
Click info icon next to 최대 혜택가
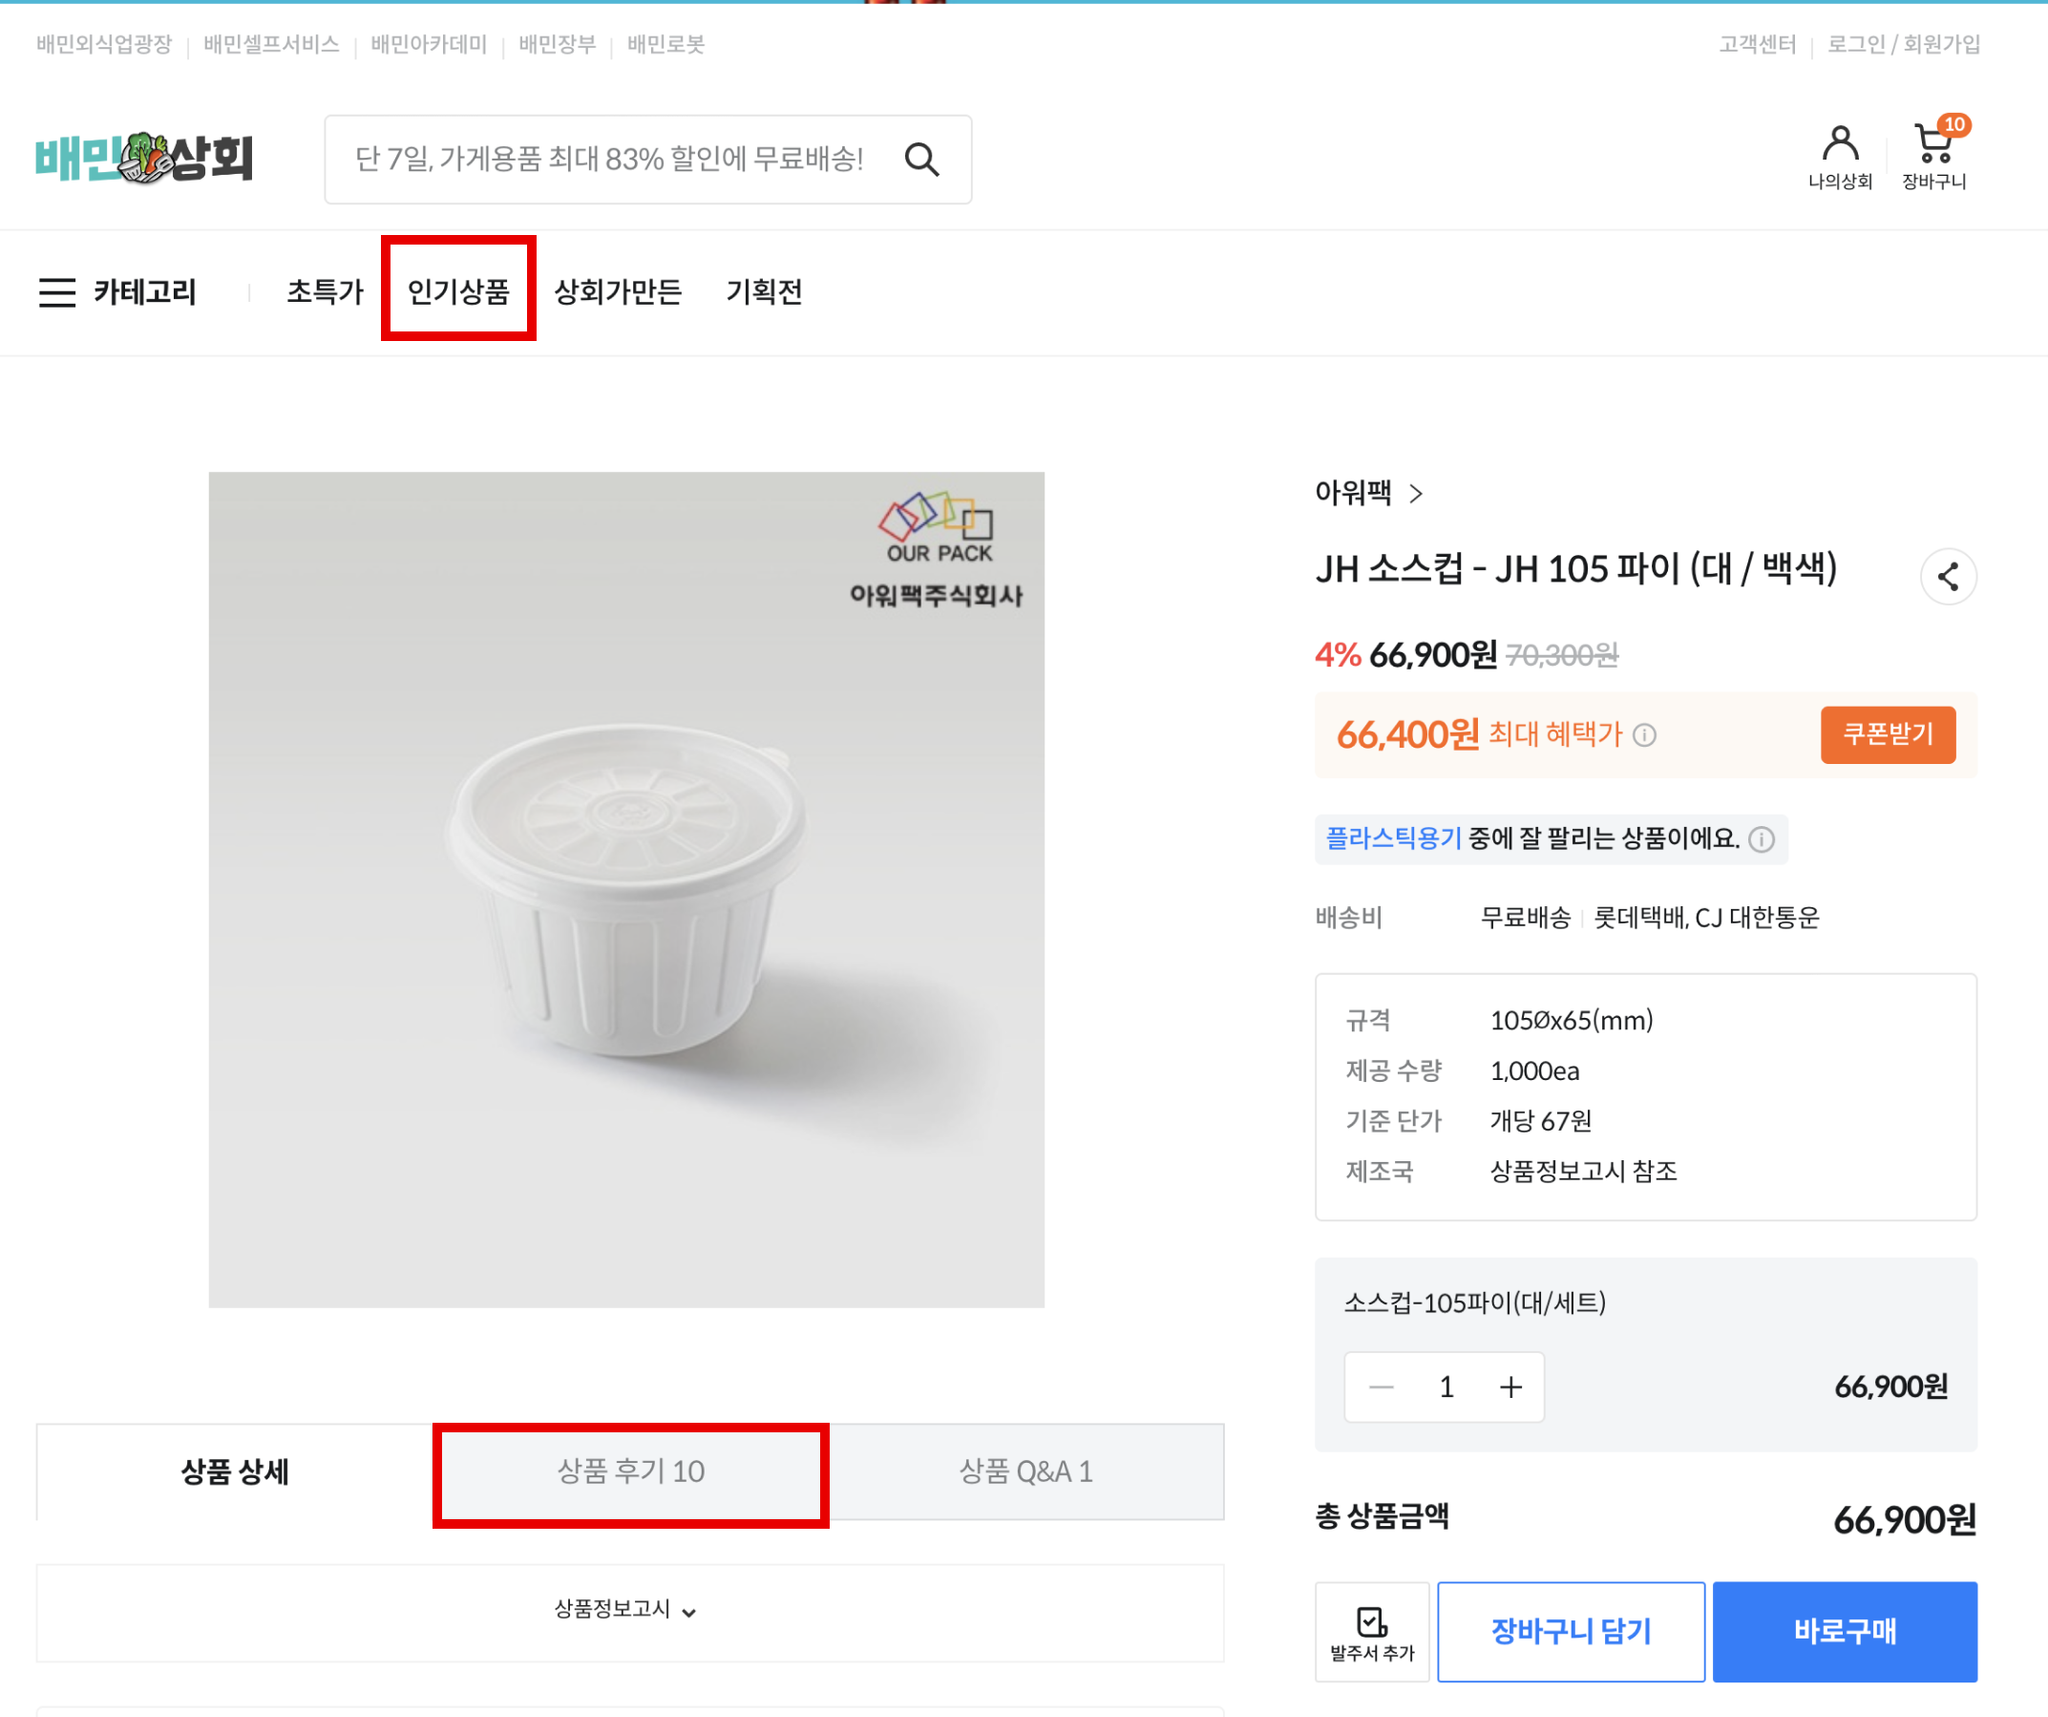point(1645,736)
